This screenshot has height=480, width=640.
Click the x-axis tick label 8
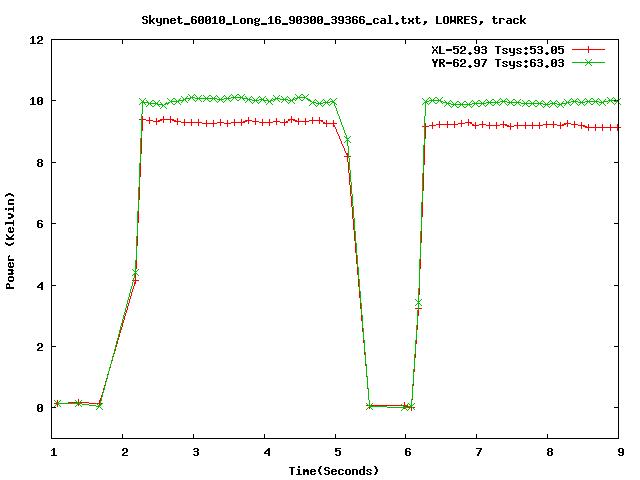click(x=550, y=452)
